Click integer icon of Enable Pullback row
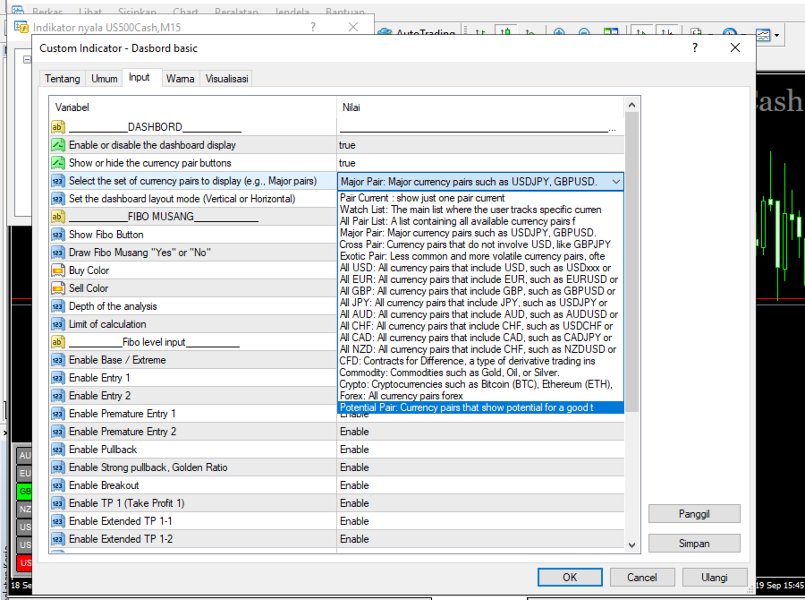 click(x=58, y=450)
